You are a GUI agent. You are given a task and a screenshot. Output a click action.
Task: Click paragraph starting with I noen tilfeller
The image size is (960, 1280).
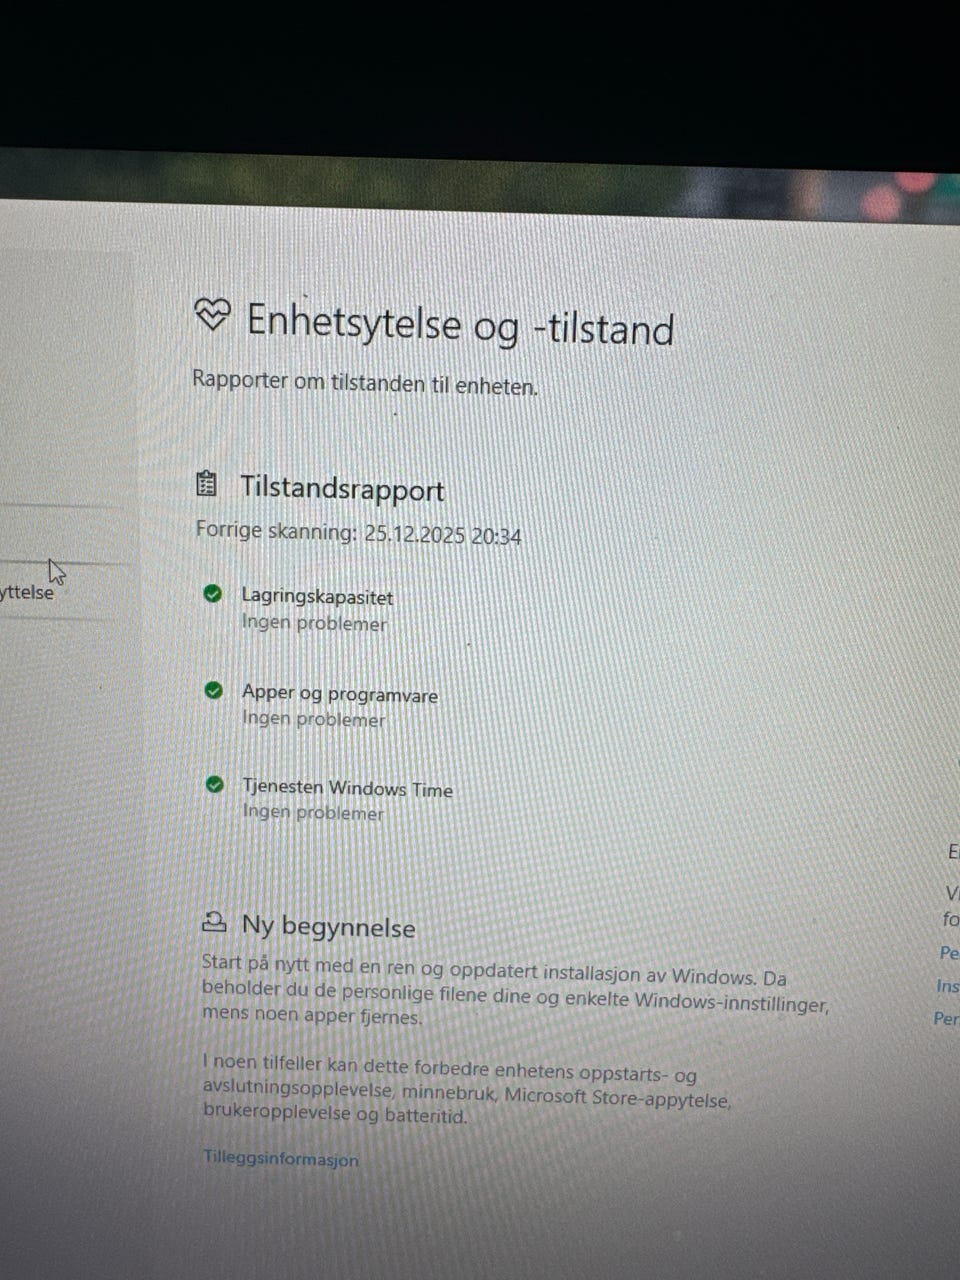coord(467,1089)
